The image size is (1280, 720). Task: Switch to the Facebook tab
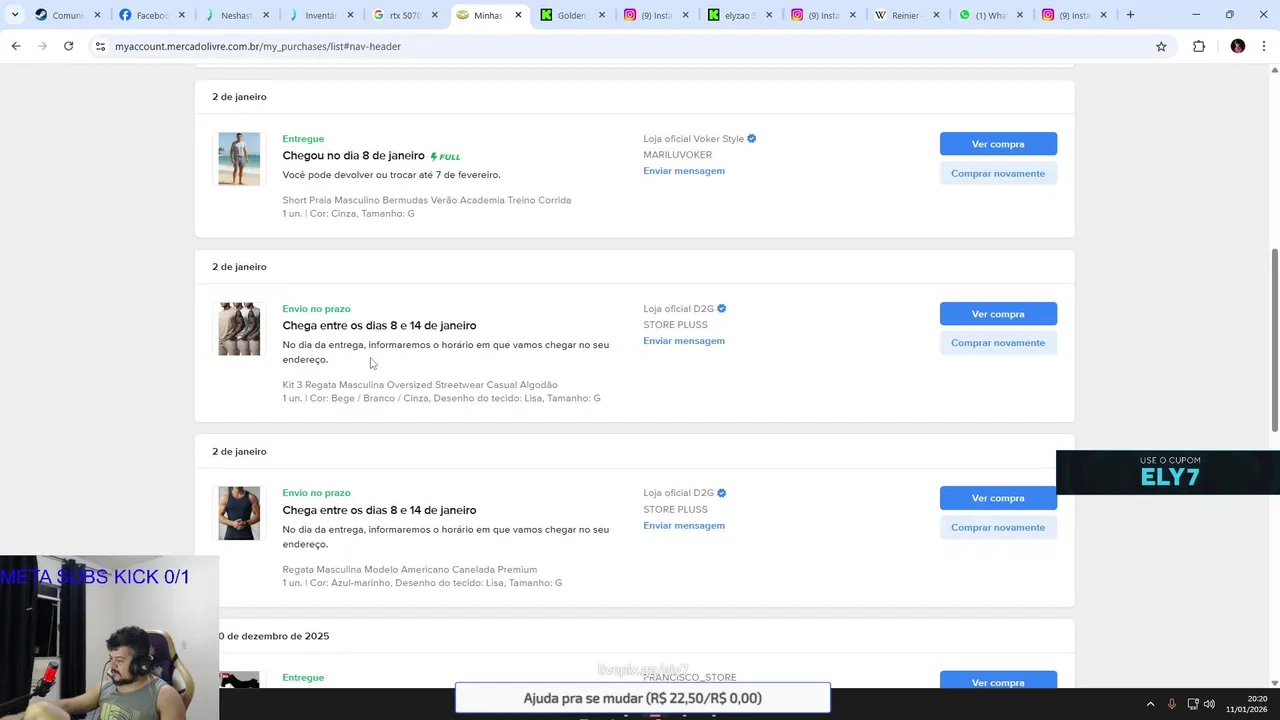pyautogui.click(x=150, y=15)
